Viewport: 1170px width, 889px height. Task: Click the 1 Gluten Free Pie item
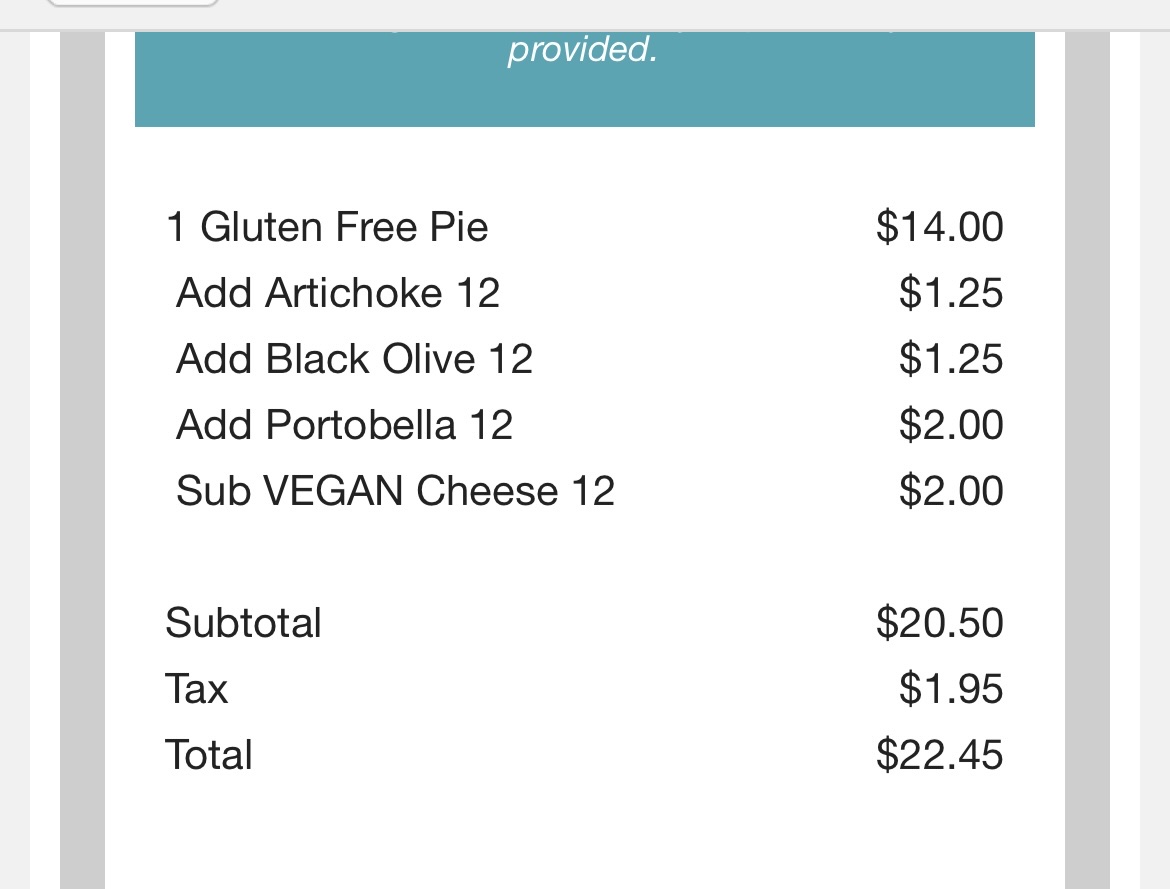pos(327,227)
